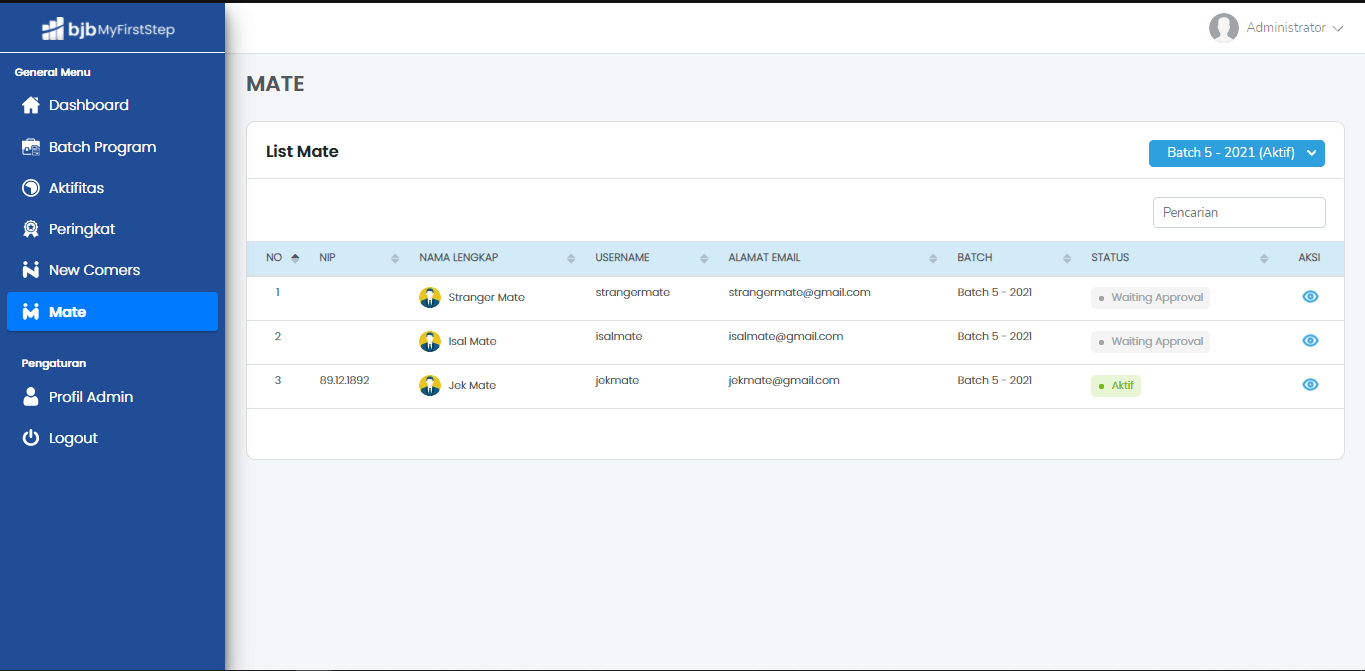Open the Batch 5 - 2021 (Aktif) dropdown
Screen dimensions: 1365x671
point(1237,153)
